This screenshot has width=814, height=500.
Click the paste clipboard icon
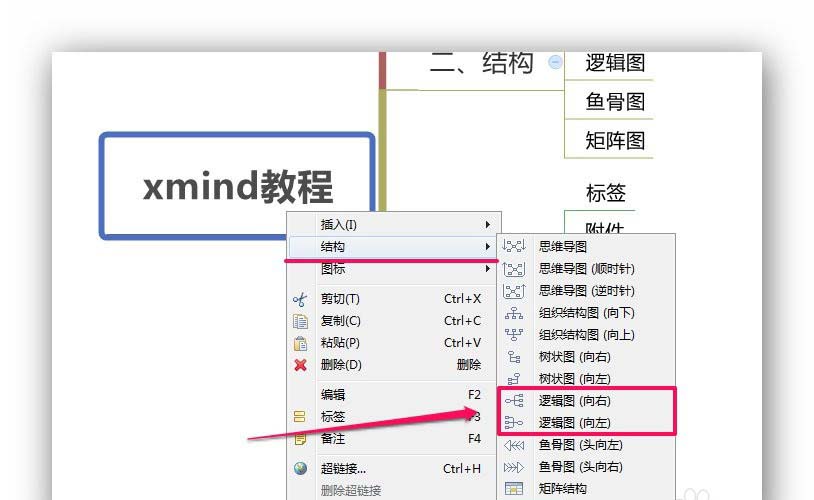300,343
